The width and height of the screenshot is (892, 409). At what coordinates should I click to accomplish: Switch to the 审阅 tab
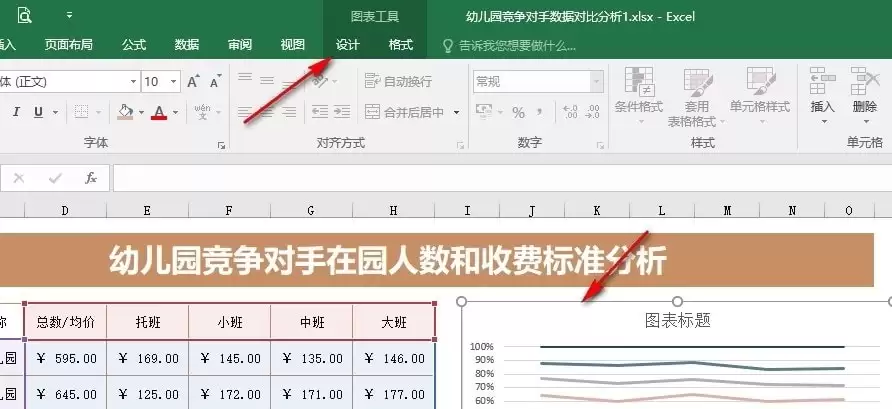pos(239,44)
